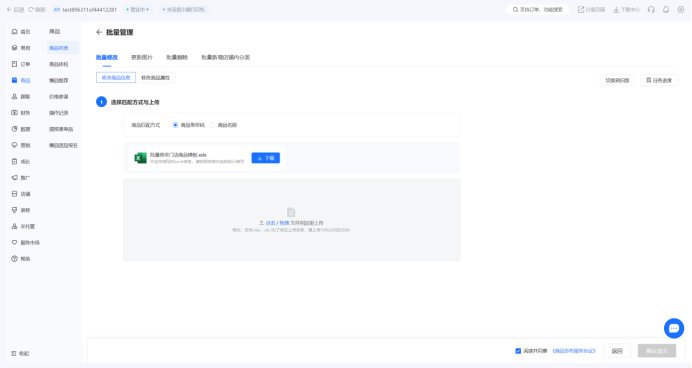
Task: Expand the 营业中 status dropdown
Action: [138, 9]
